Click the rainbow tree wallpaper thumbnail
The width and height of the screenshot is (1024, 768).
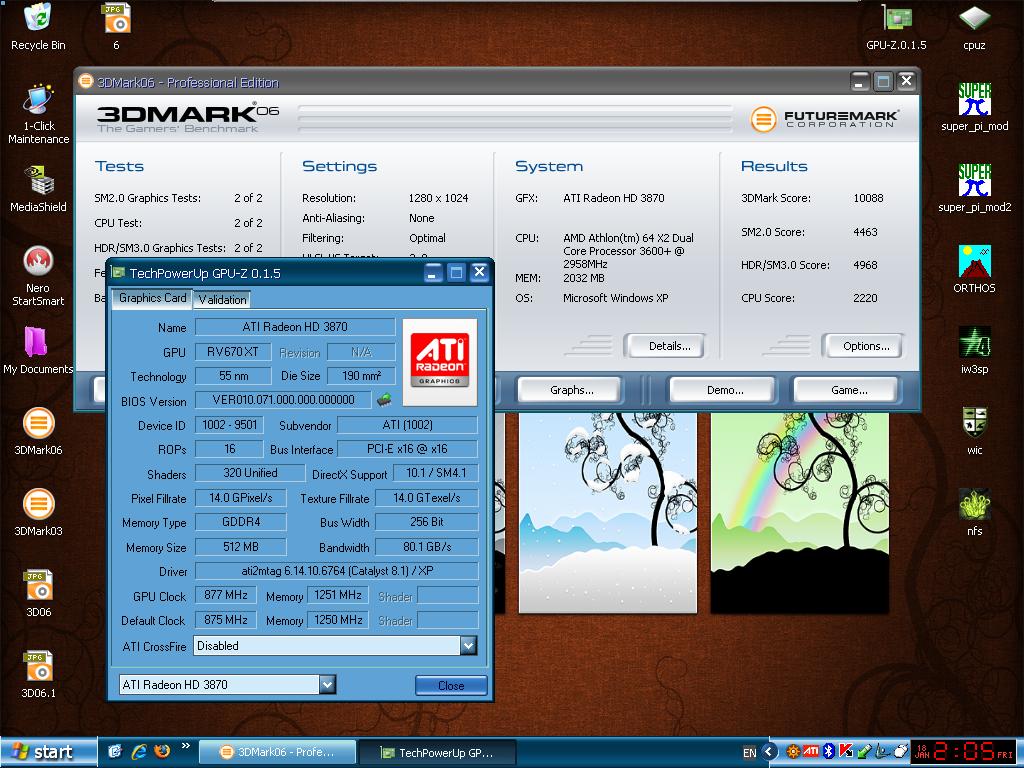[x=799, y=513]
